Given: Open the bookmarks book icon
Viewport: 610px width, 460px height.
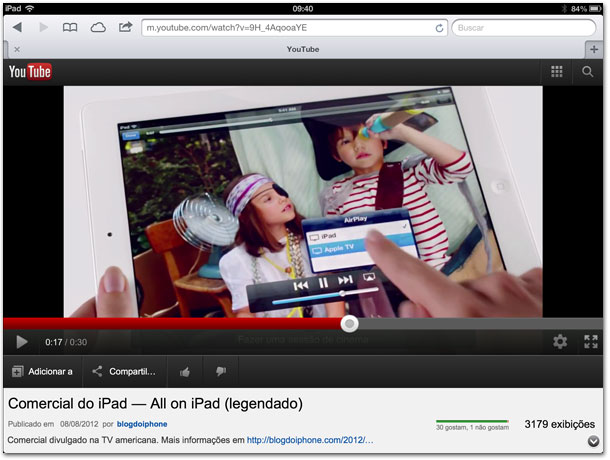Looking at the screenshot, I should click(x=70, y=28).
